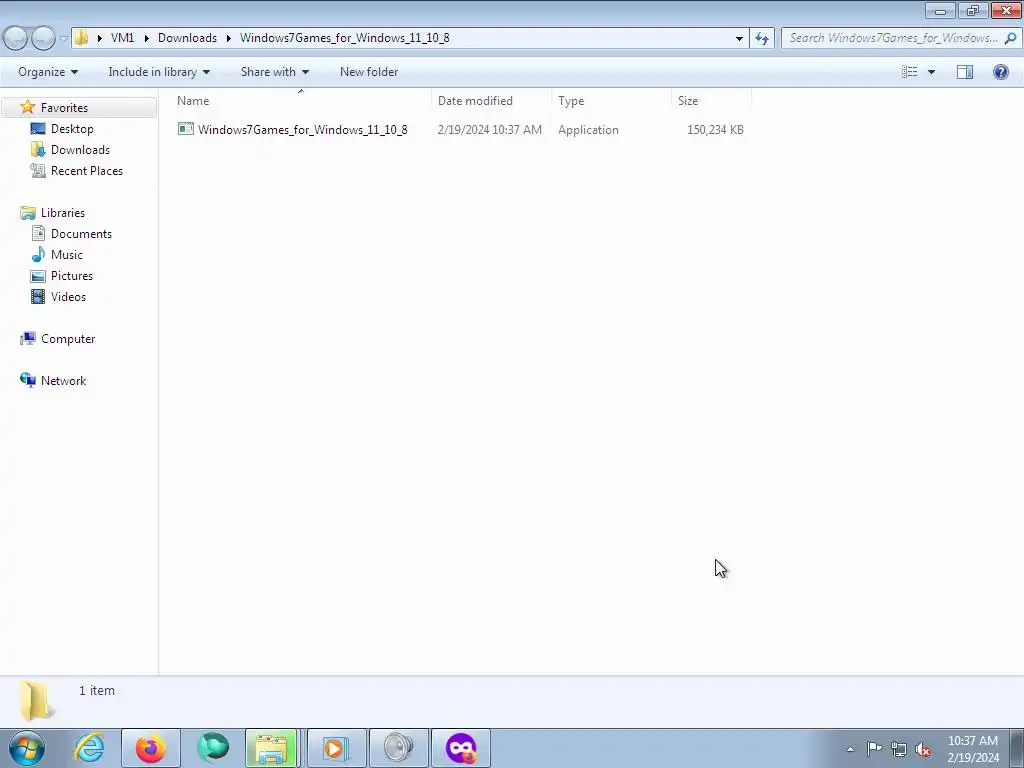
Task: Select Downloads in the address breadcrumb
Action: click(x=187, y=38)
